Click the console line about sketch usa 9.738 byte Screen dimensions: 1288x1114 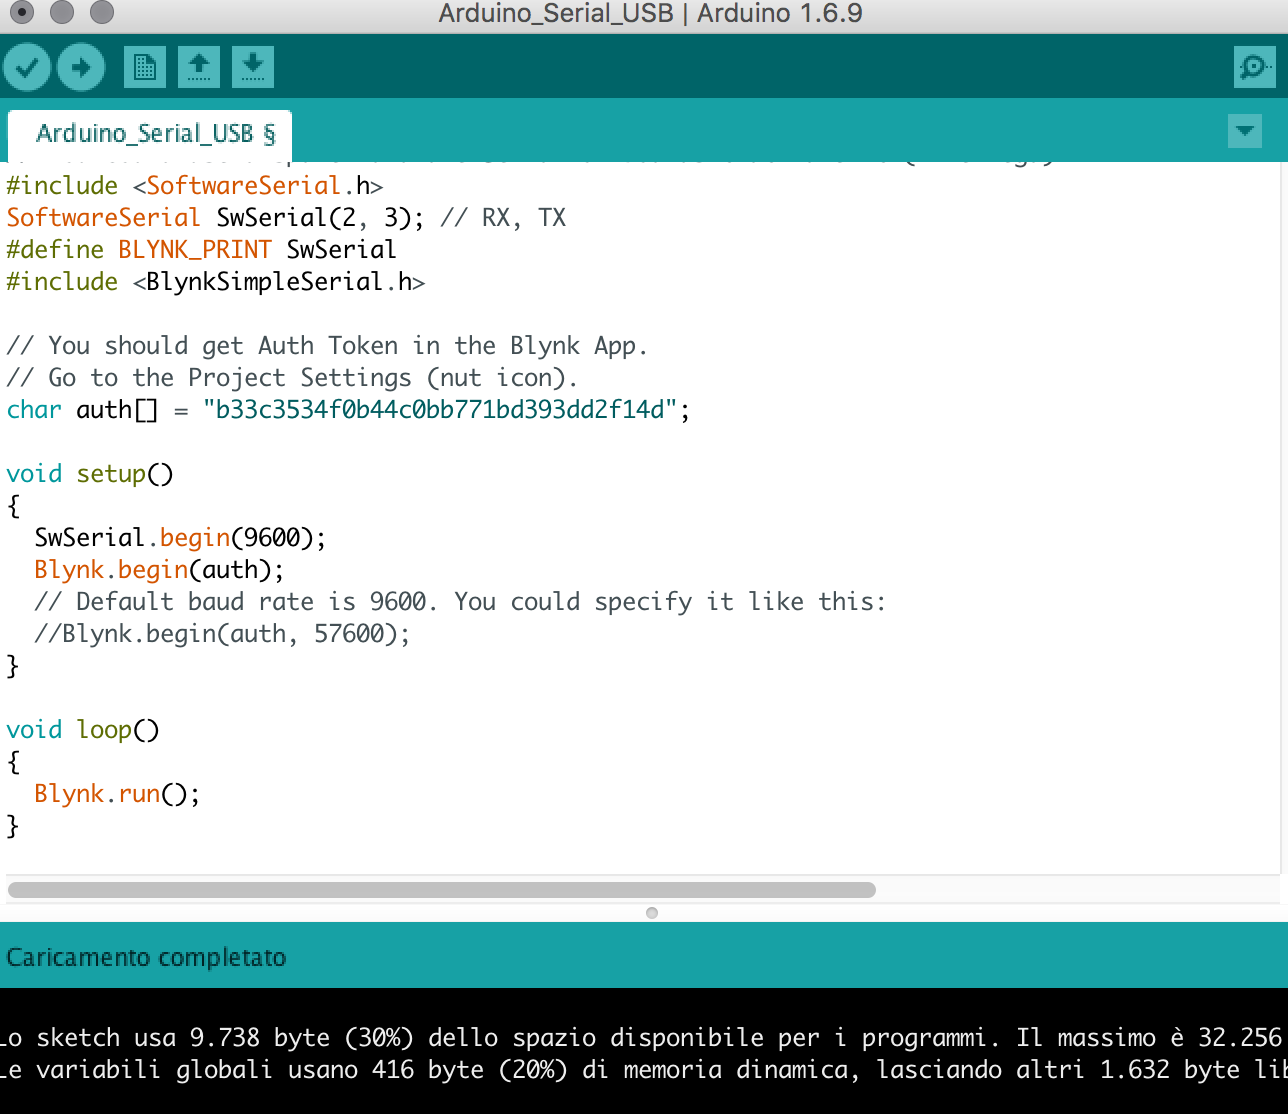click(x=644, y=1038)
